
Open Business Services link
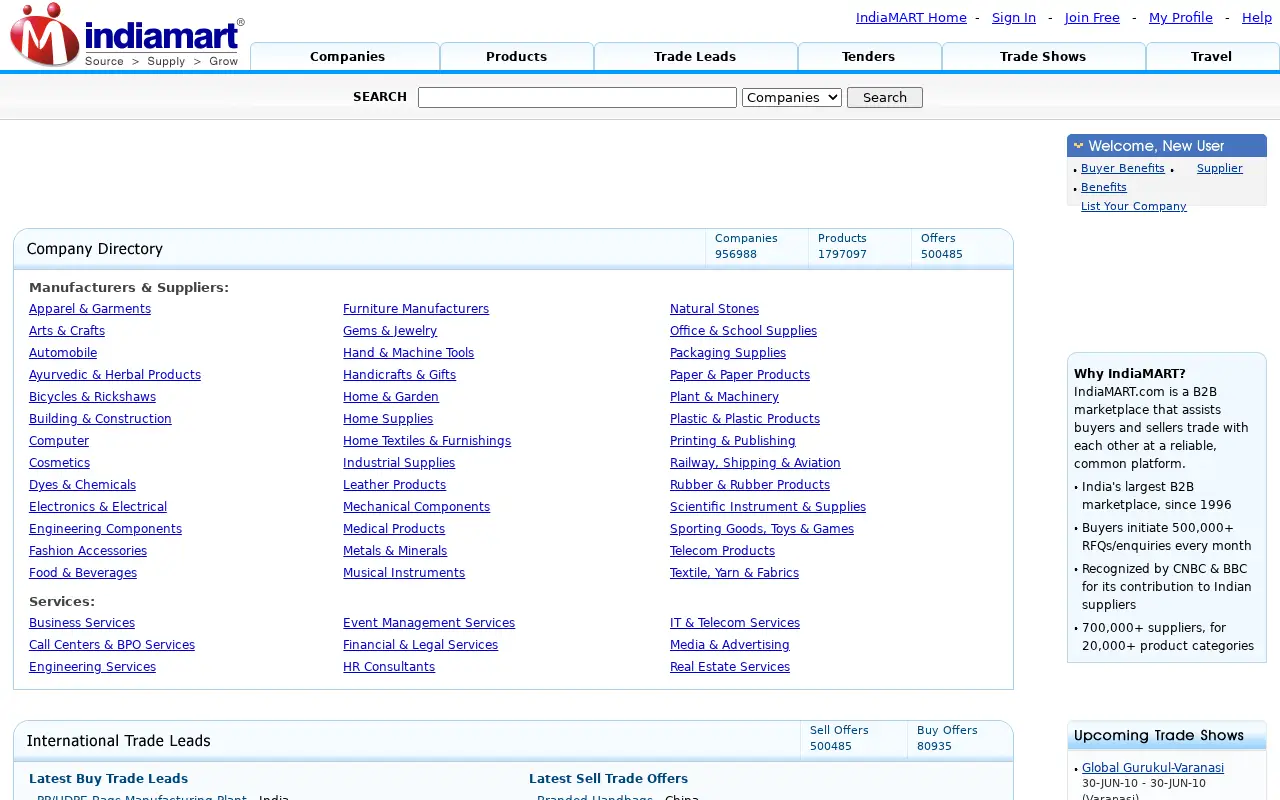[82, 623]
